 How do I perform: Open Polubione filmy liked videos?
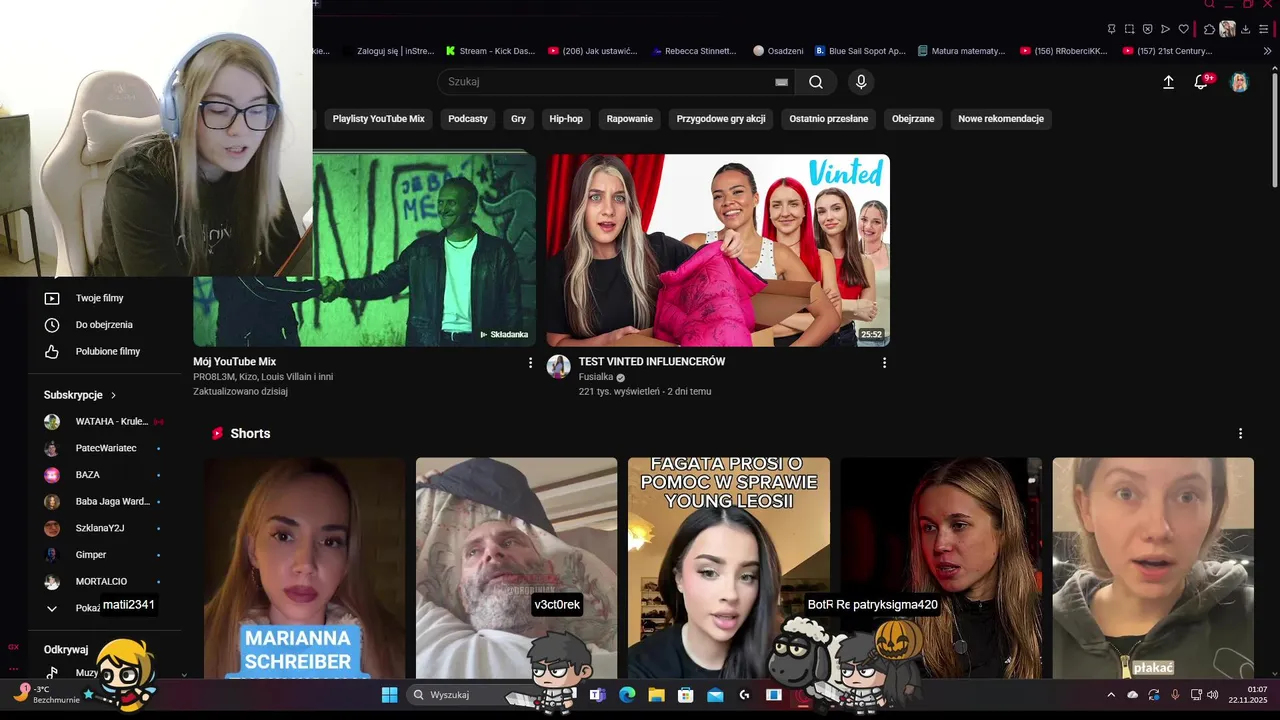click(108, 352)
